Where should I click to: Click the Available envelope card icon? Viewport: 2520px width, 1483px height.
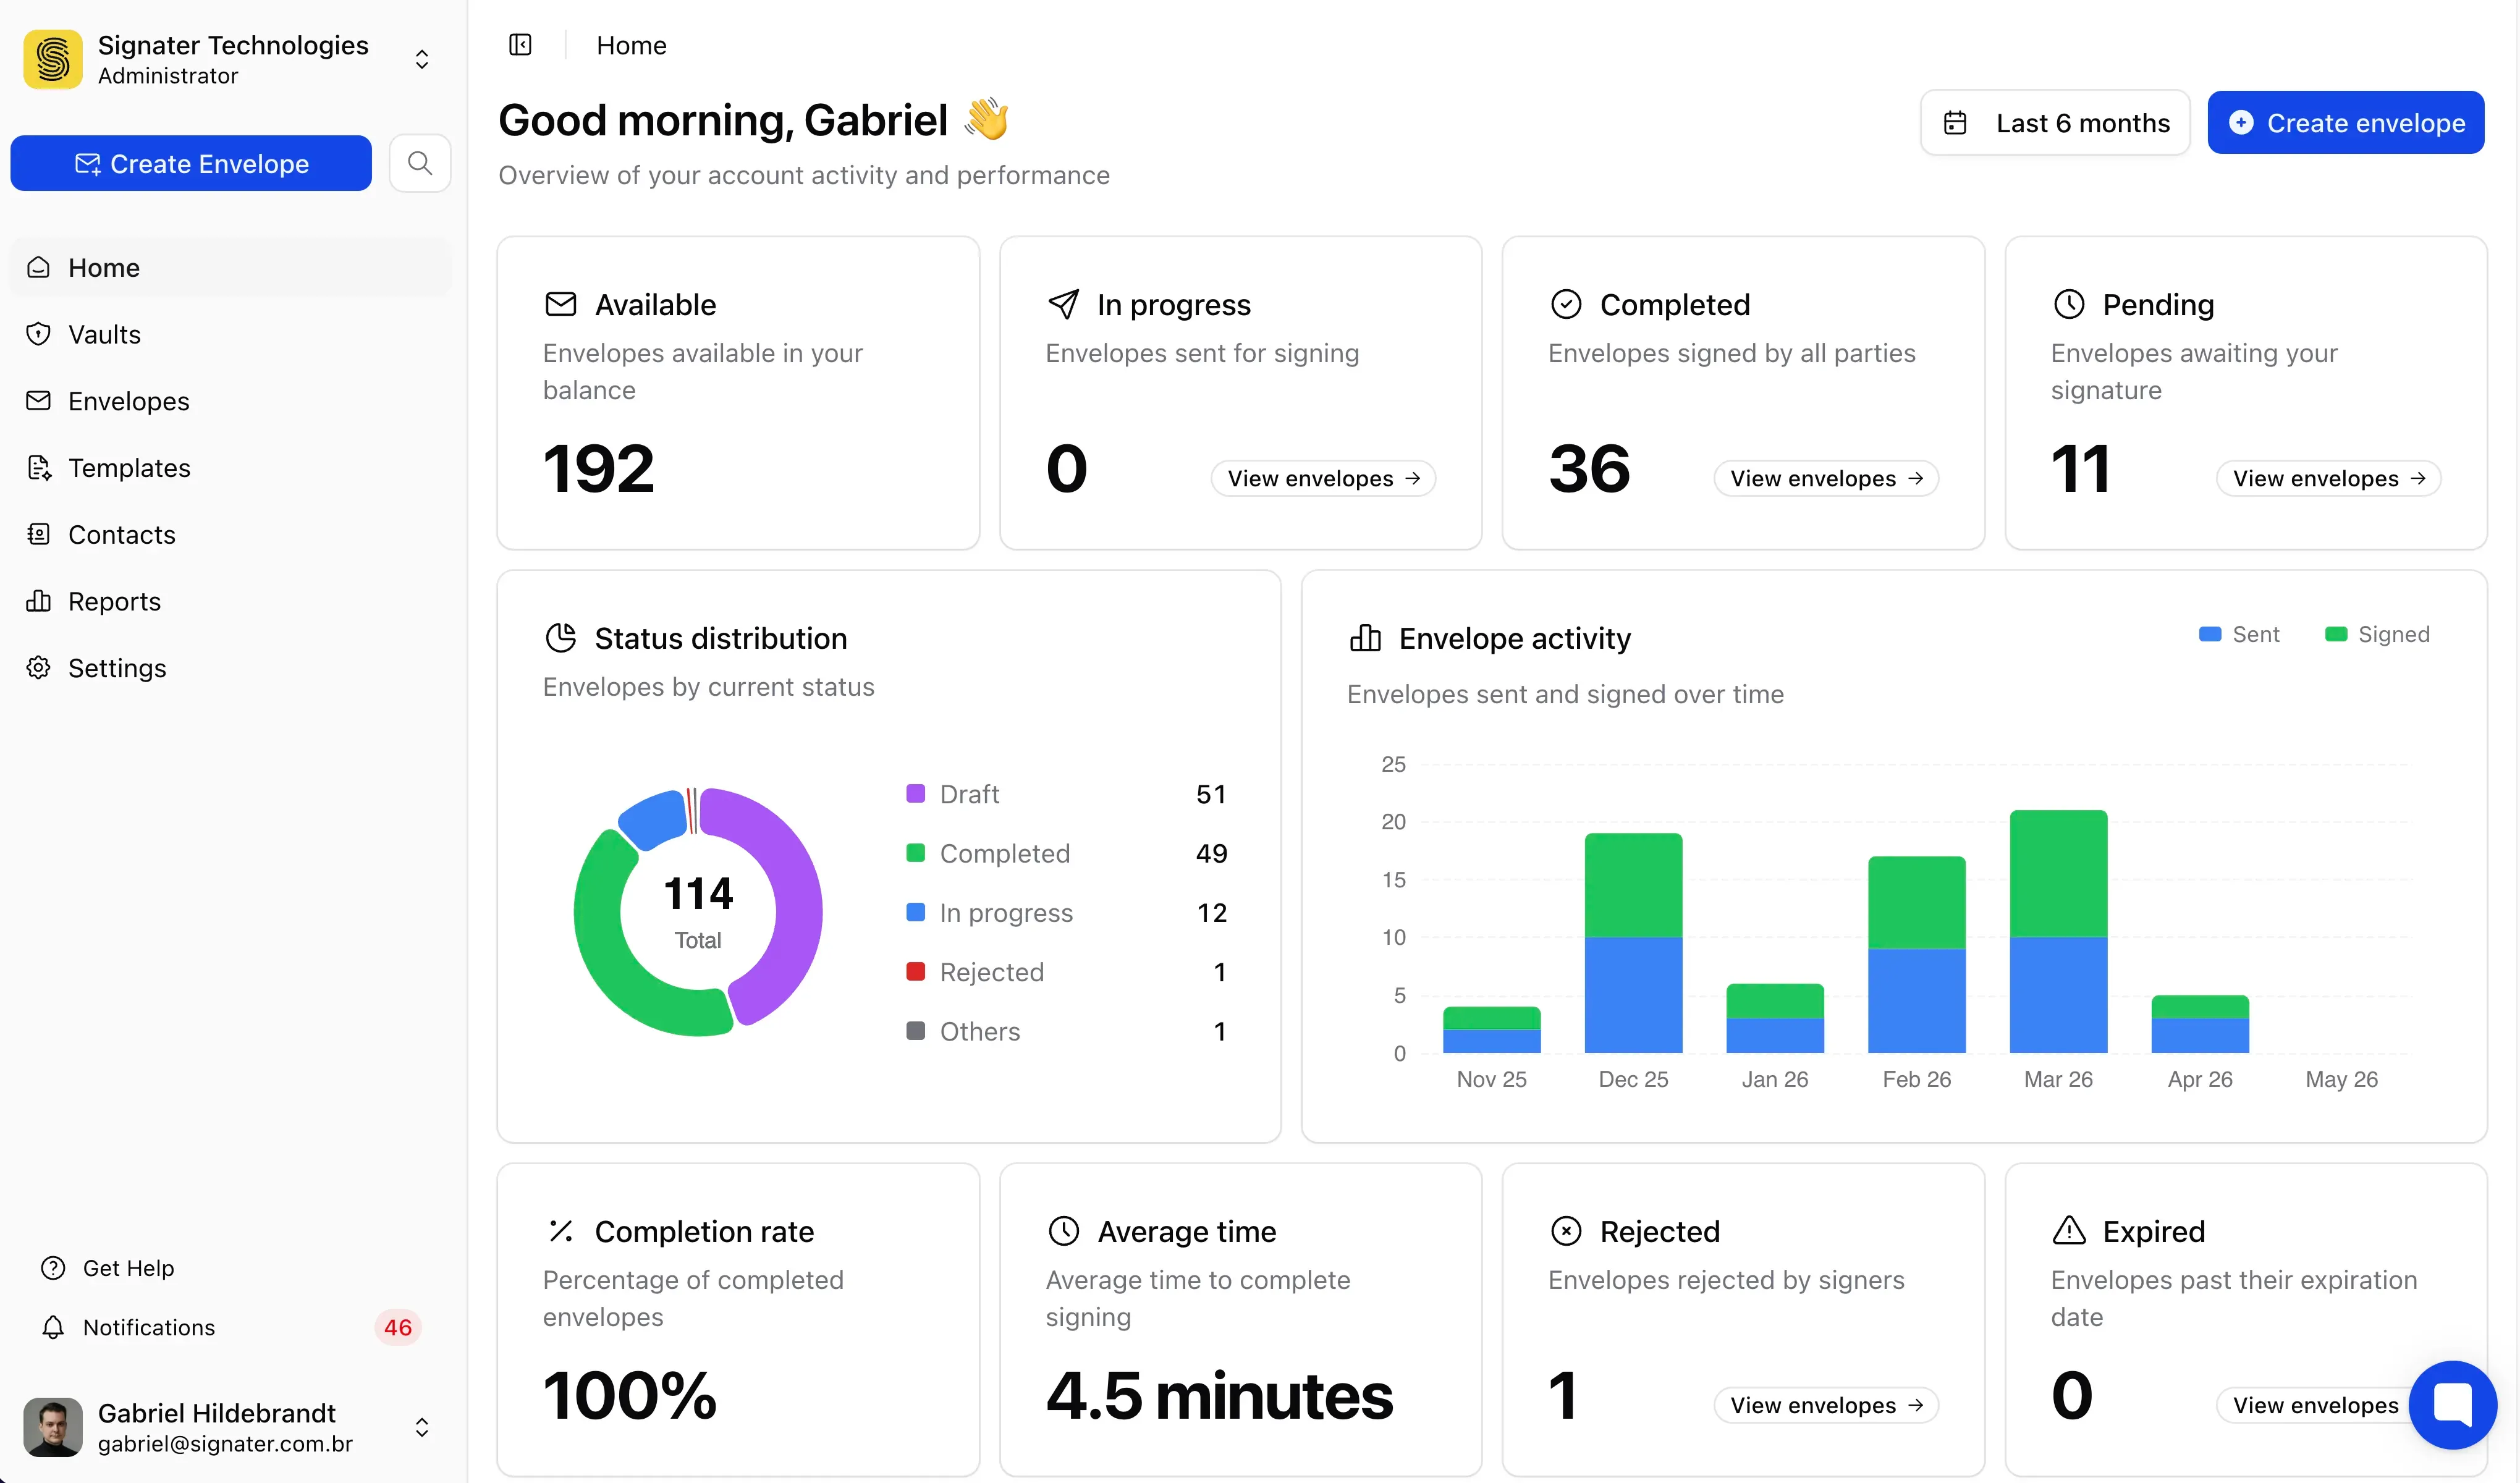click(561, 304)
